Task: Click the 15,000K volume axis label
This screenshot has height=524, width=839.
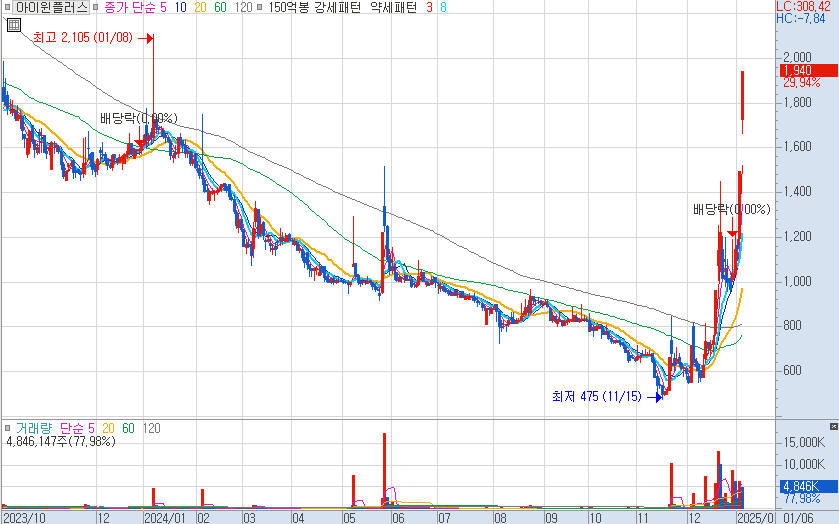Action: [804, 443]
